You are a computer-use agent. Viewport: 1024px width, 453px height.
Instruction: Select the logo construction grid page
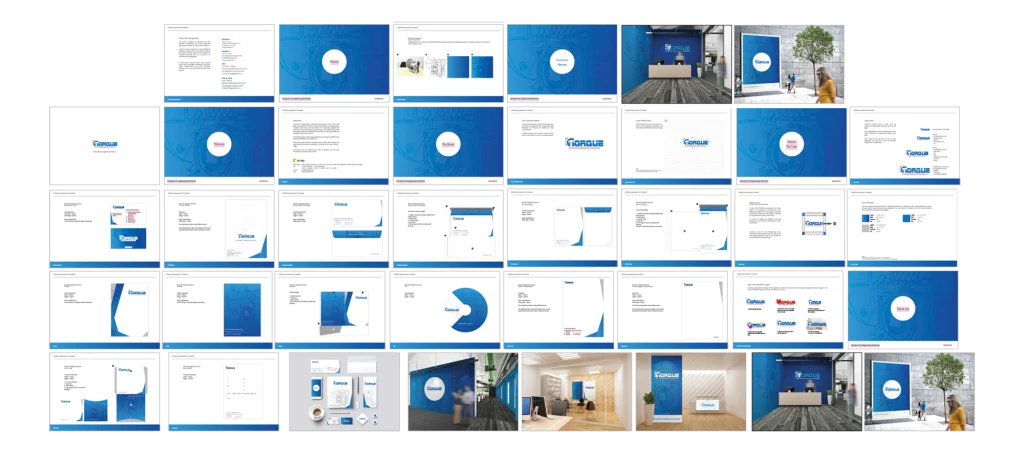(x=677, y=146)
